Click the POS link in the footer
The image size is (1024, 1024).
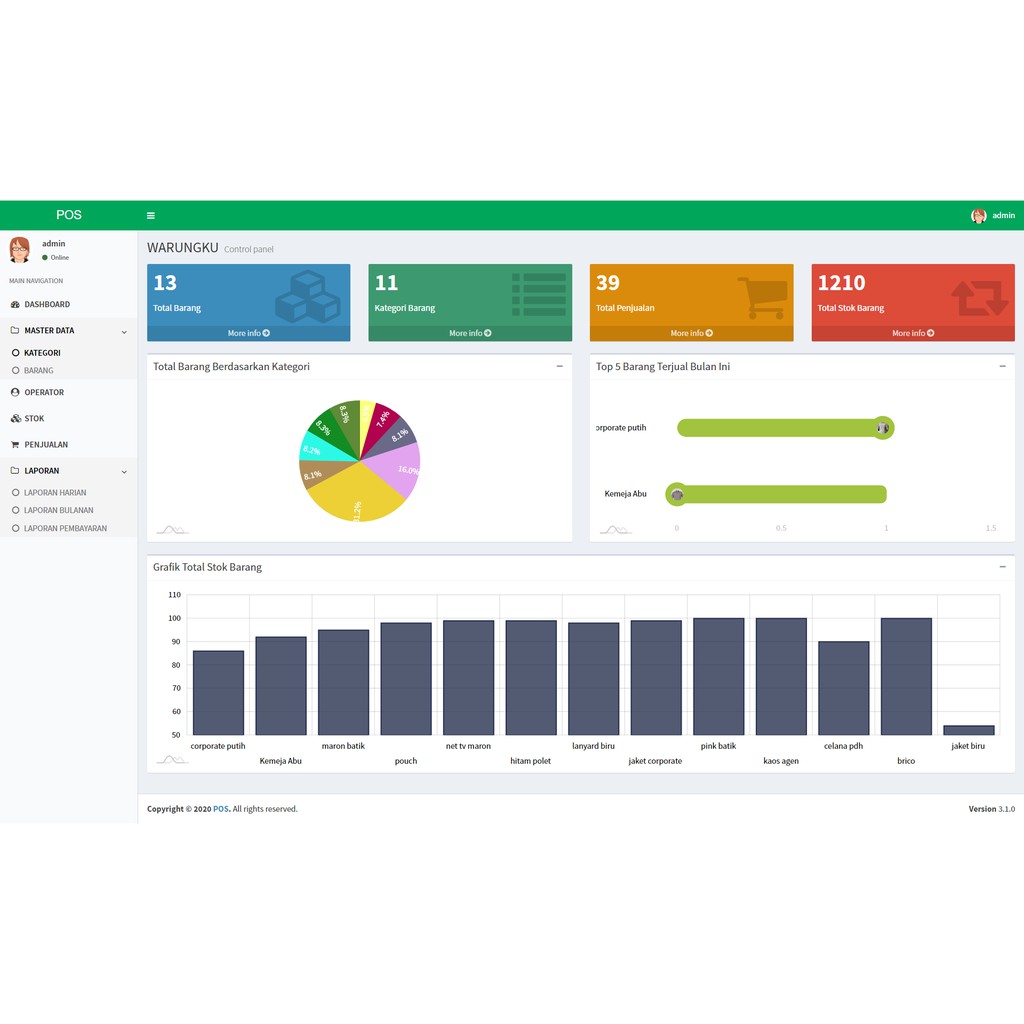[221, 808]
